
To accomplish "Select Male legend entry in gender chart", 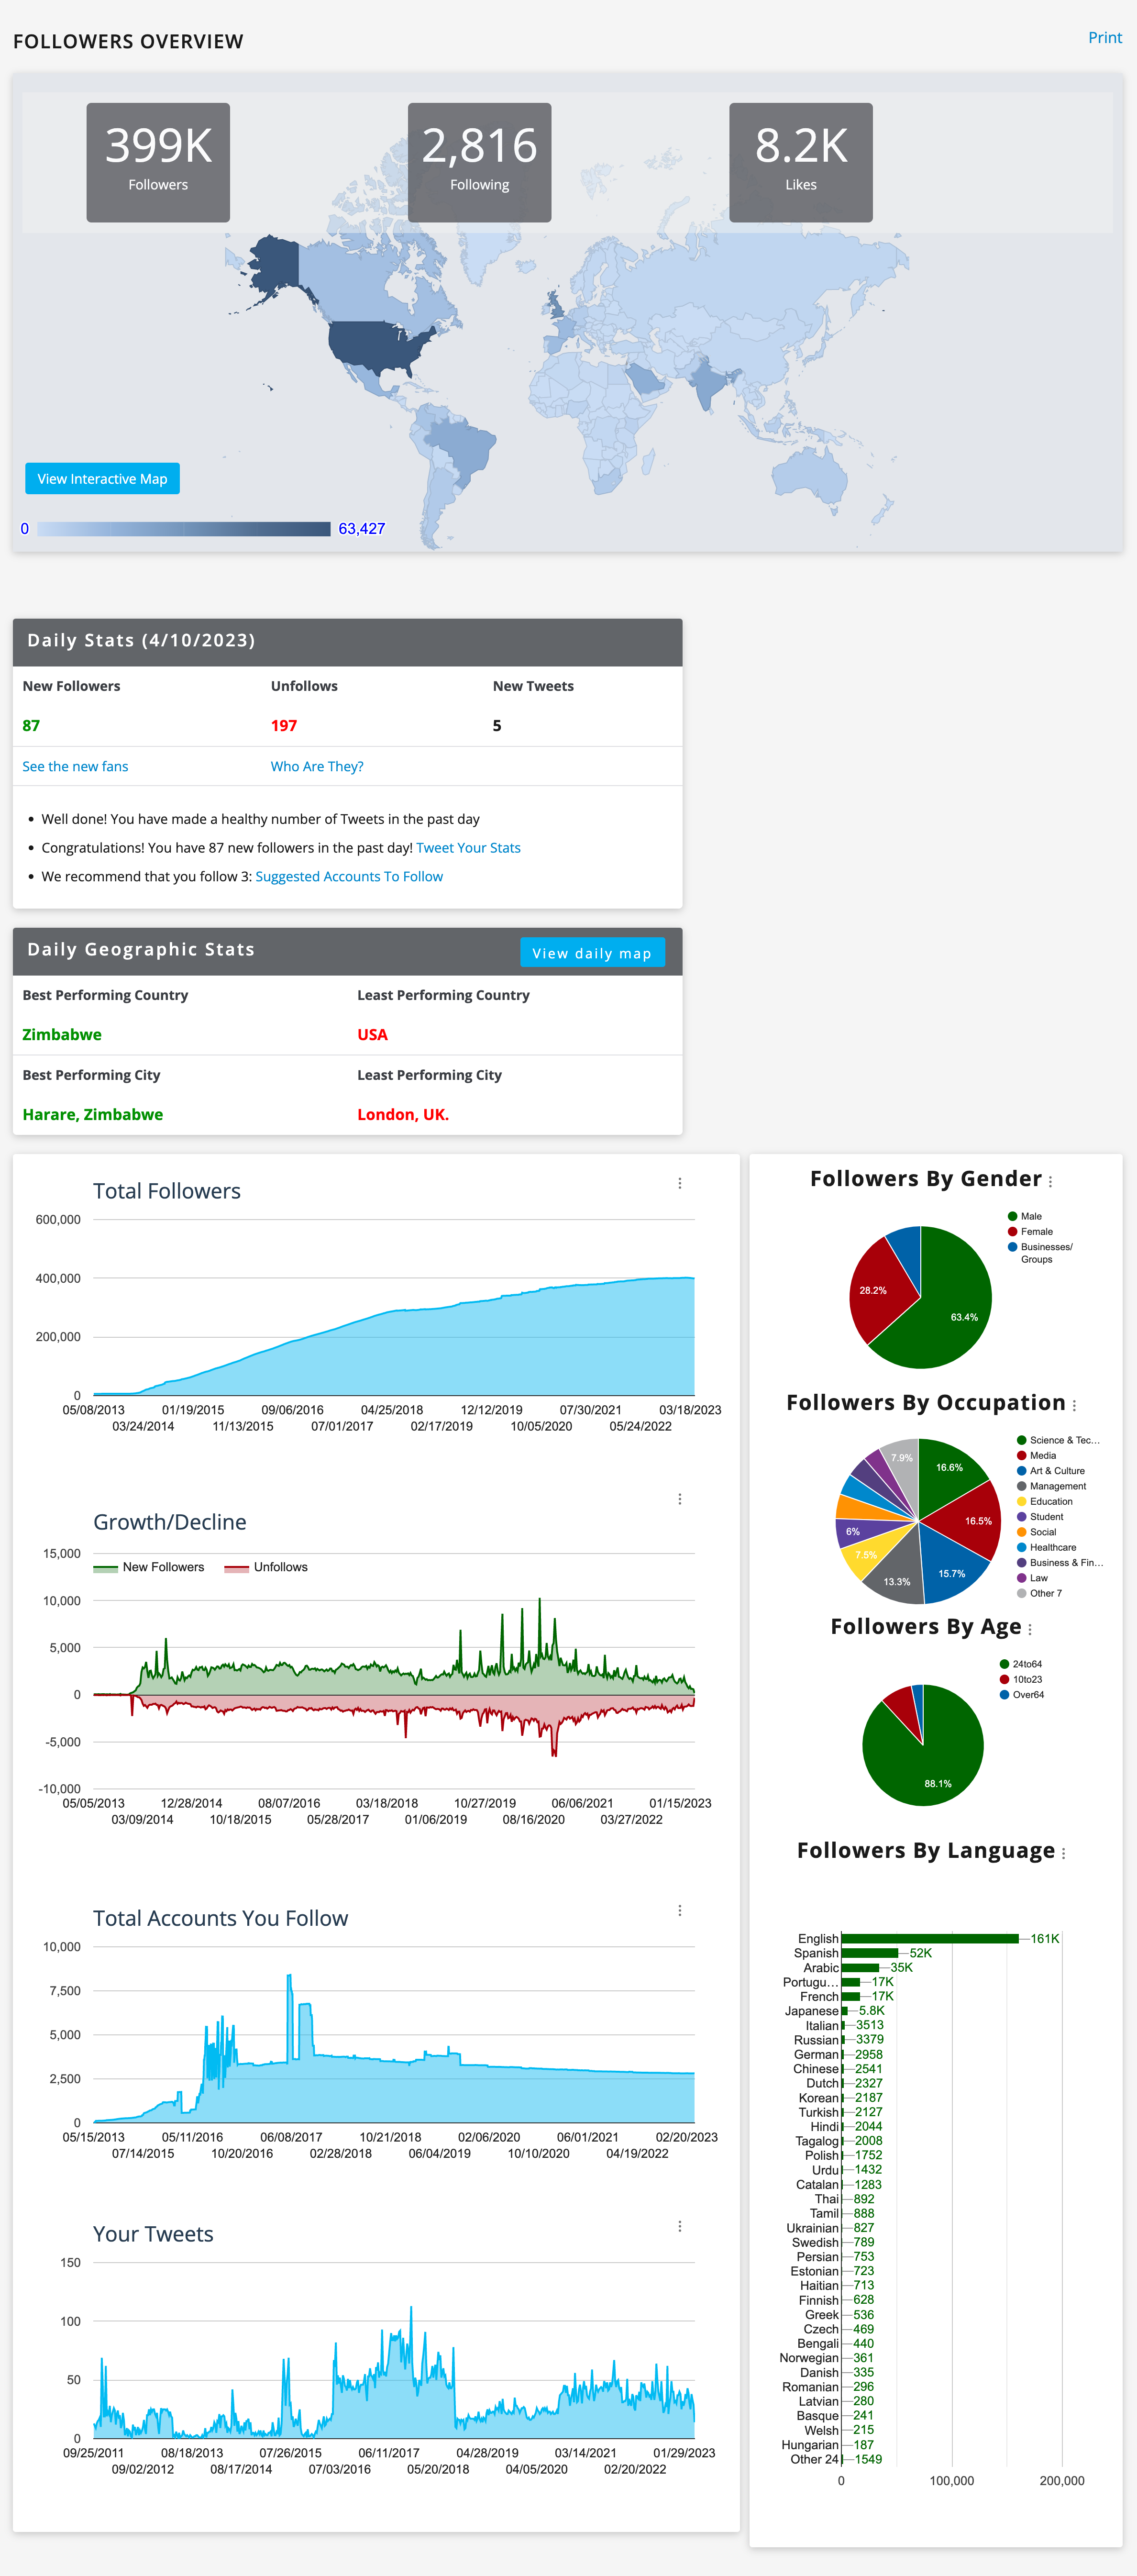I will coord(1025,1216).
